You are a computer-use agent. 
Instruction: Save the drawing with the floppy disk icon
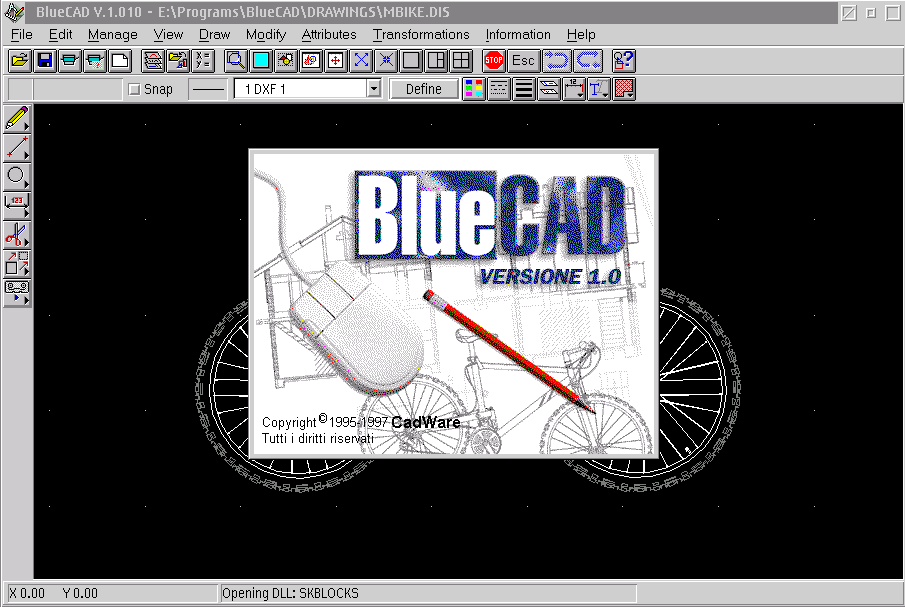(44, 61)
